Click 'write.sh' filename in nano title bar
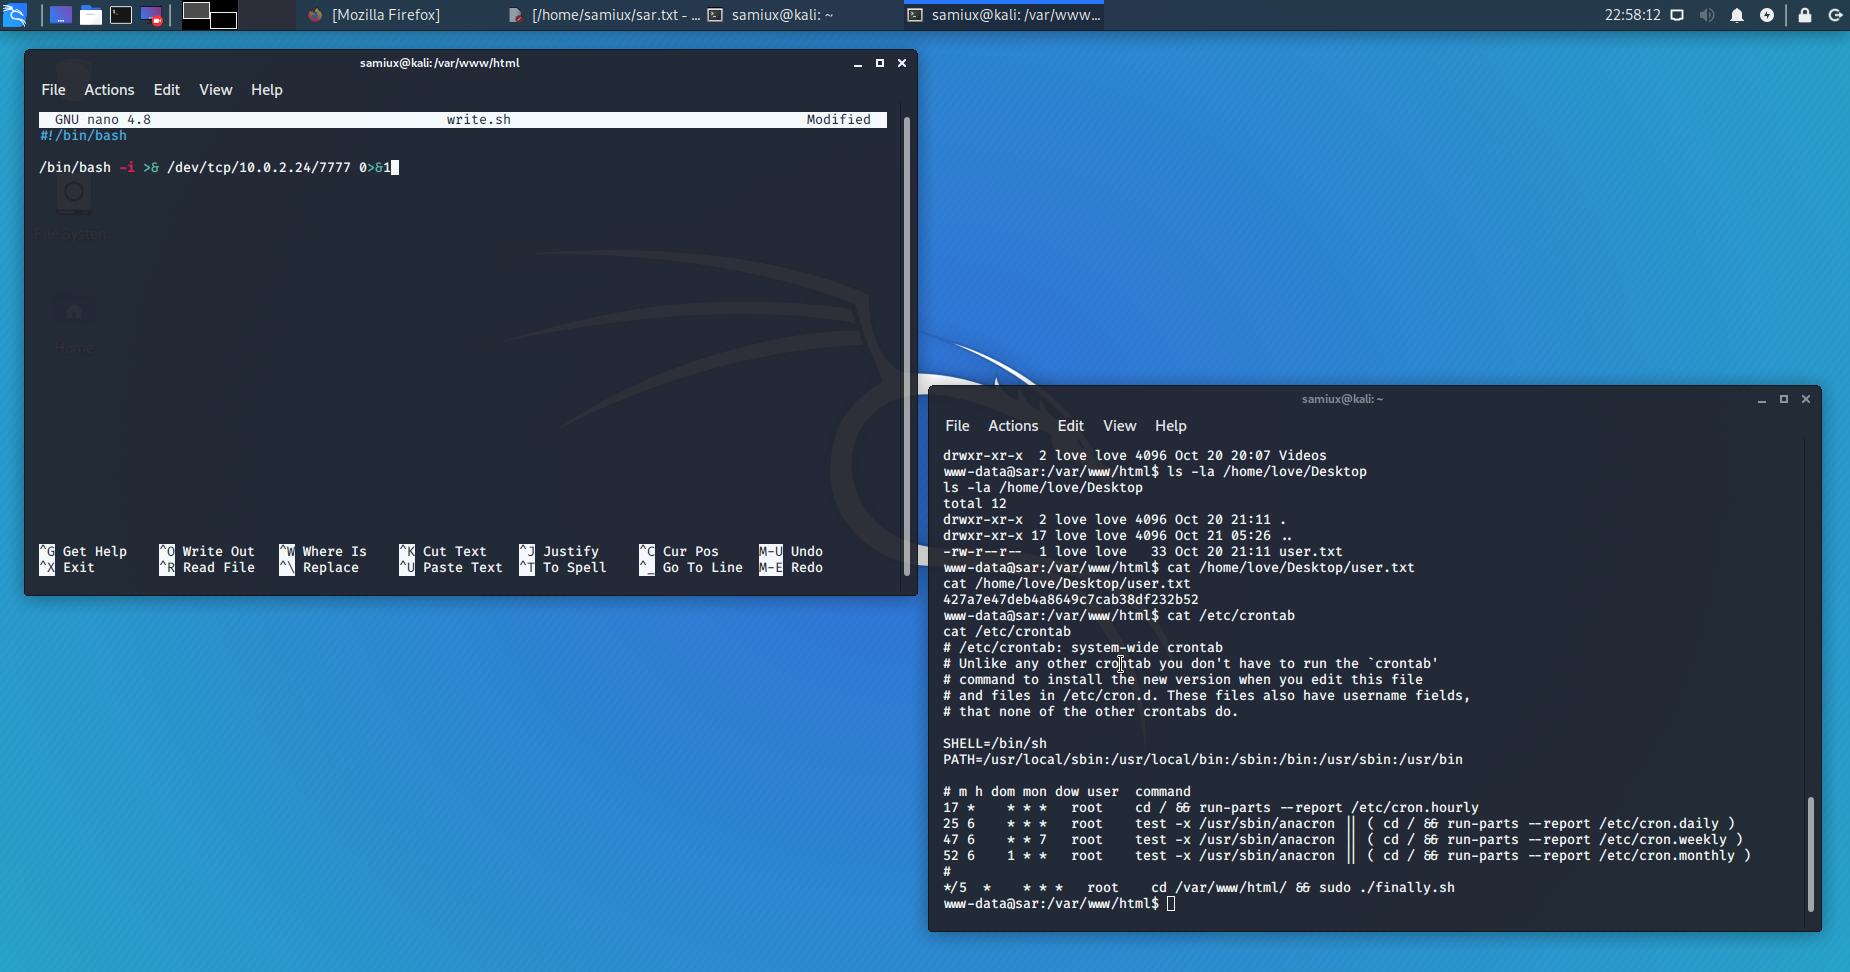Image resolution: width=1850 pixels, height=972 pixels. point(478,120)
